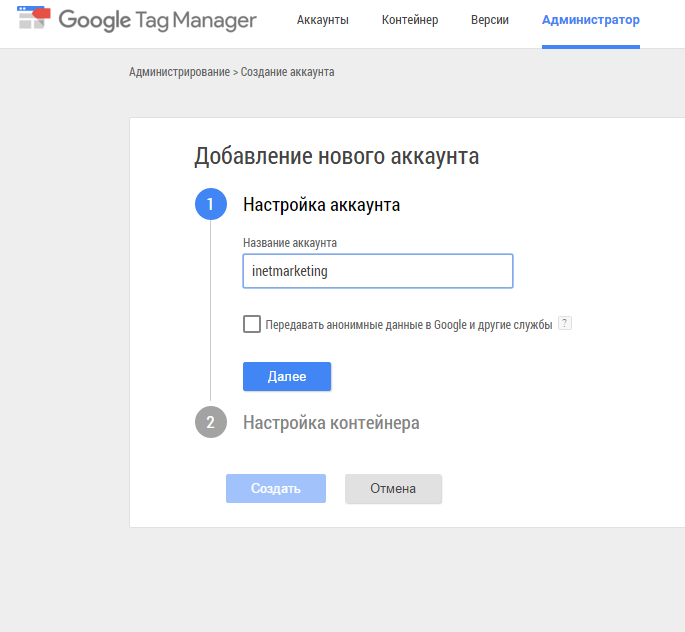This screenshot has width=685, height=632.
Task: Click the Google Tag Manager logo icon
Action: pos(34,18)
